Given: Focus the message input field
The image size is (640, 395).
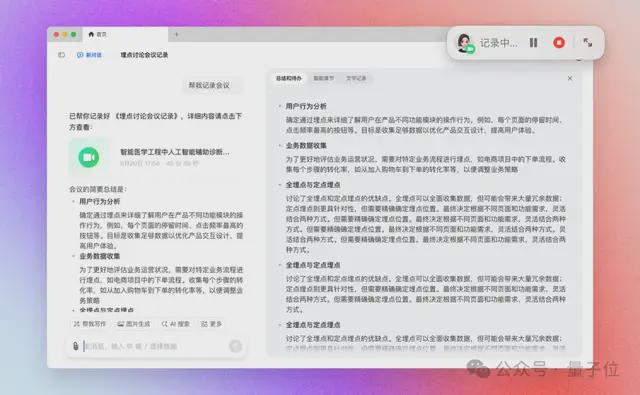Looking at the screenshot, I should click(x=155, y=346).
